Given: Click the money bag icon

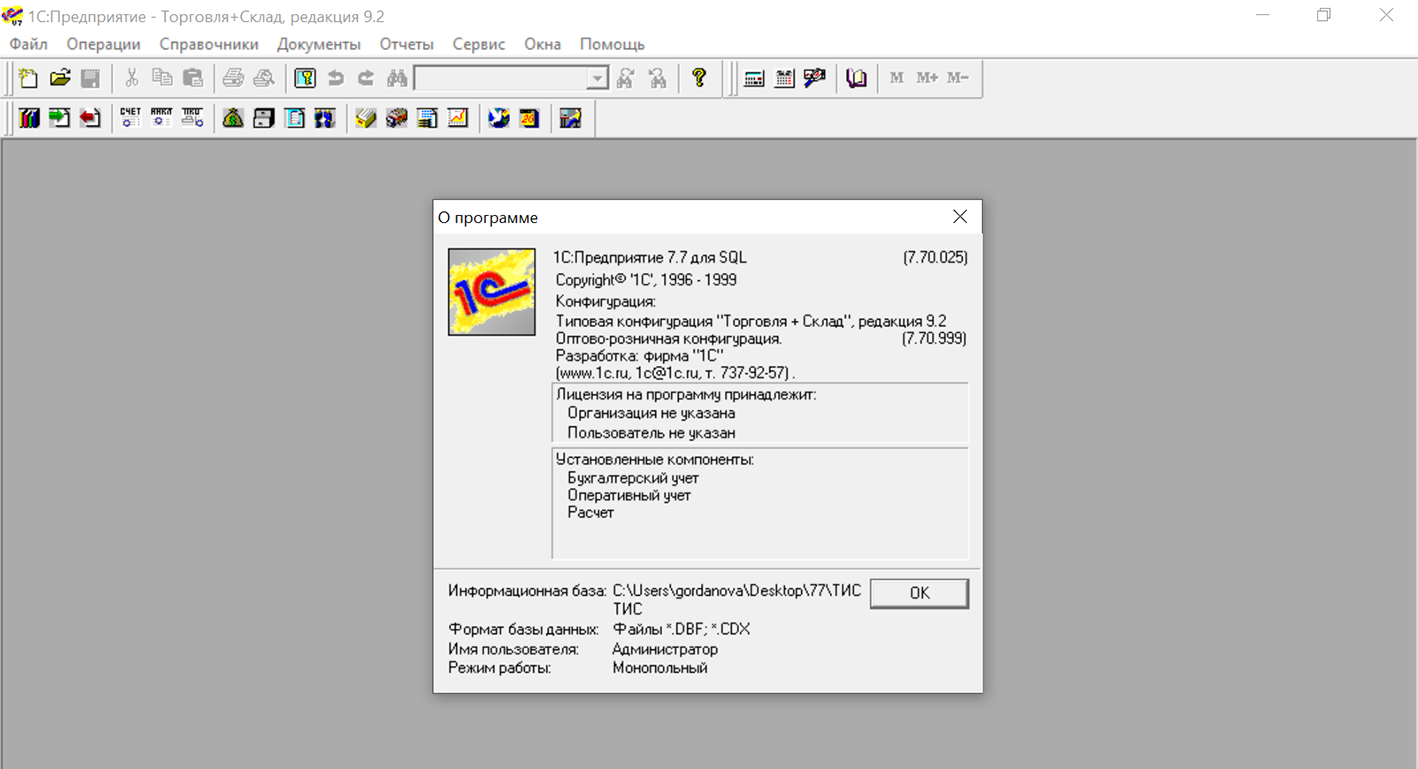Looking at the screenshot, I should point(233,118).
